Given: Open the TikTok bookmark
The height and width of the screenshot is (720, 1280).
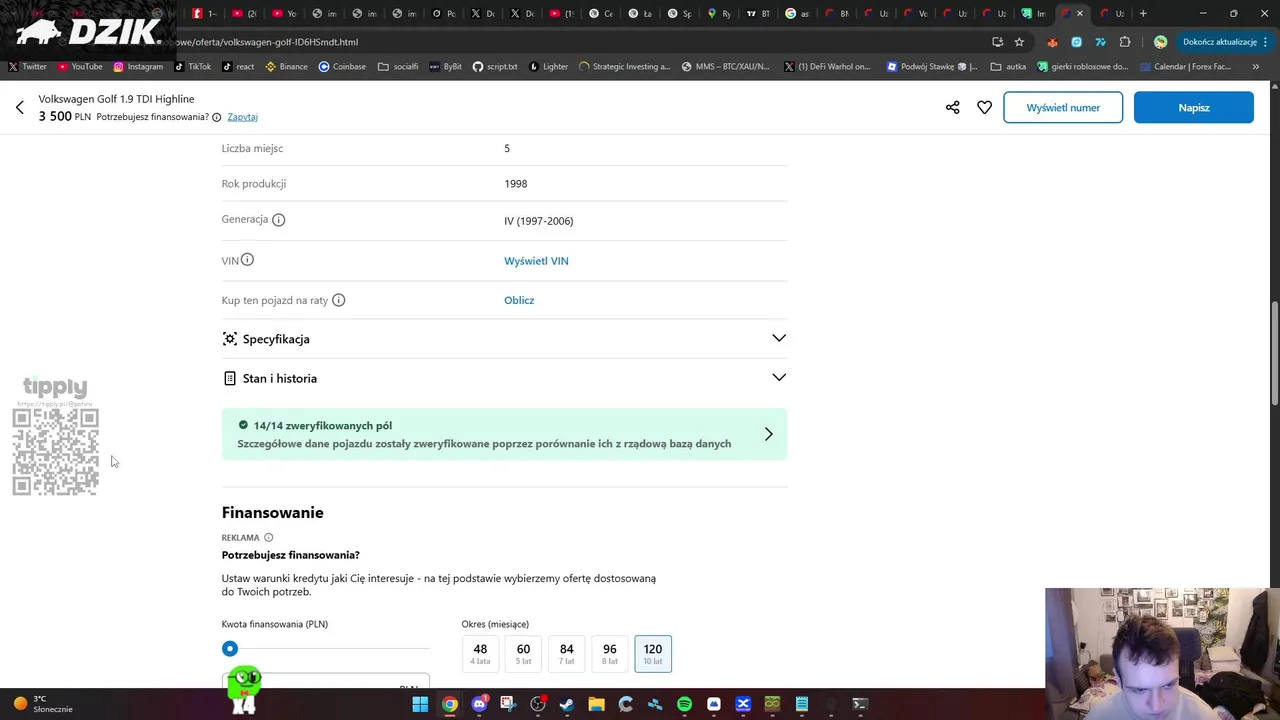Looking at the screenshot, I should pyautogui.click(x=192, y=67).
